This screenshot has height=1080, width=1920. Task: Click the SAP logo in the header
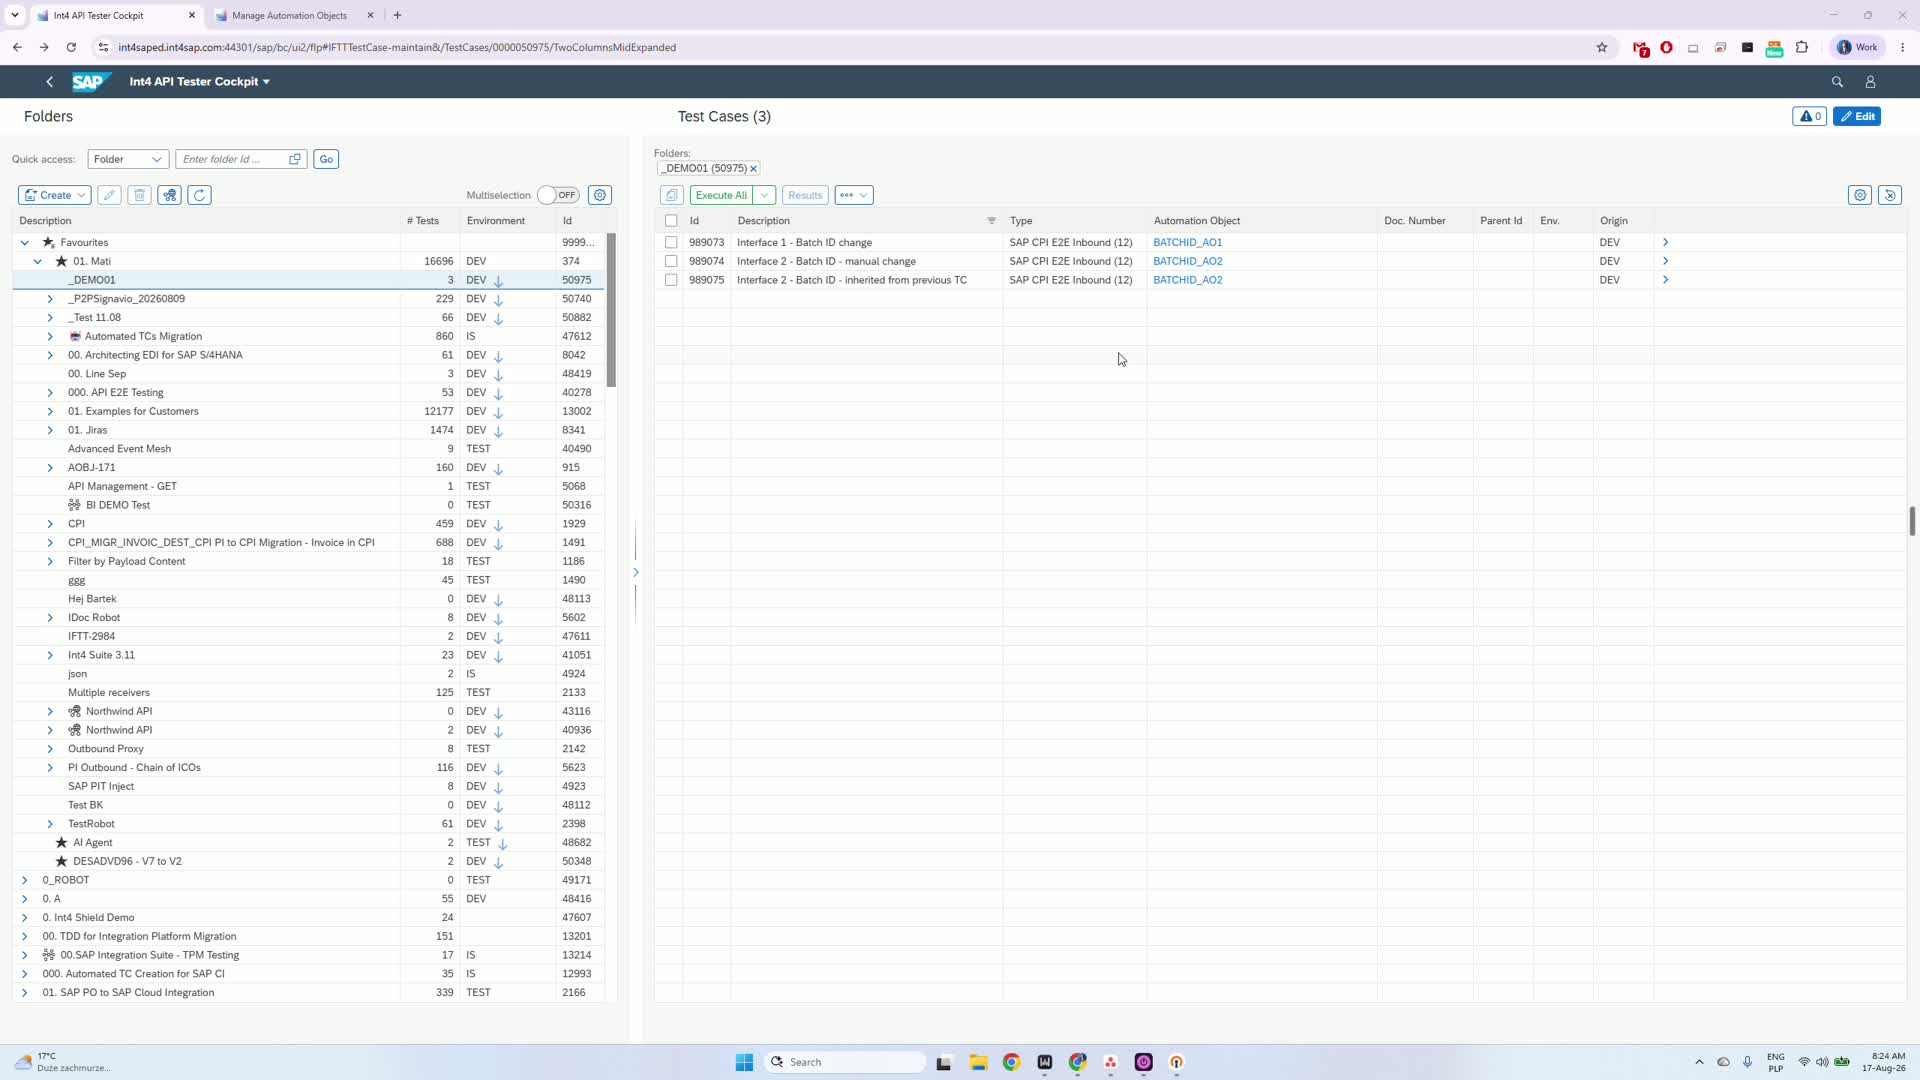90,82
